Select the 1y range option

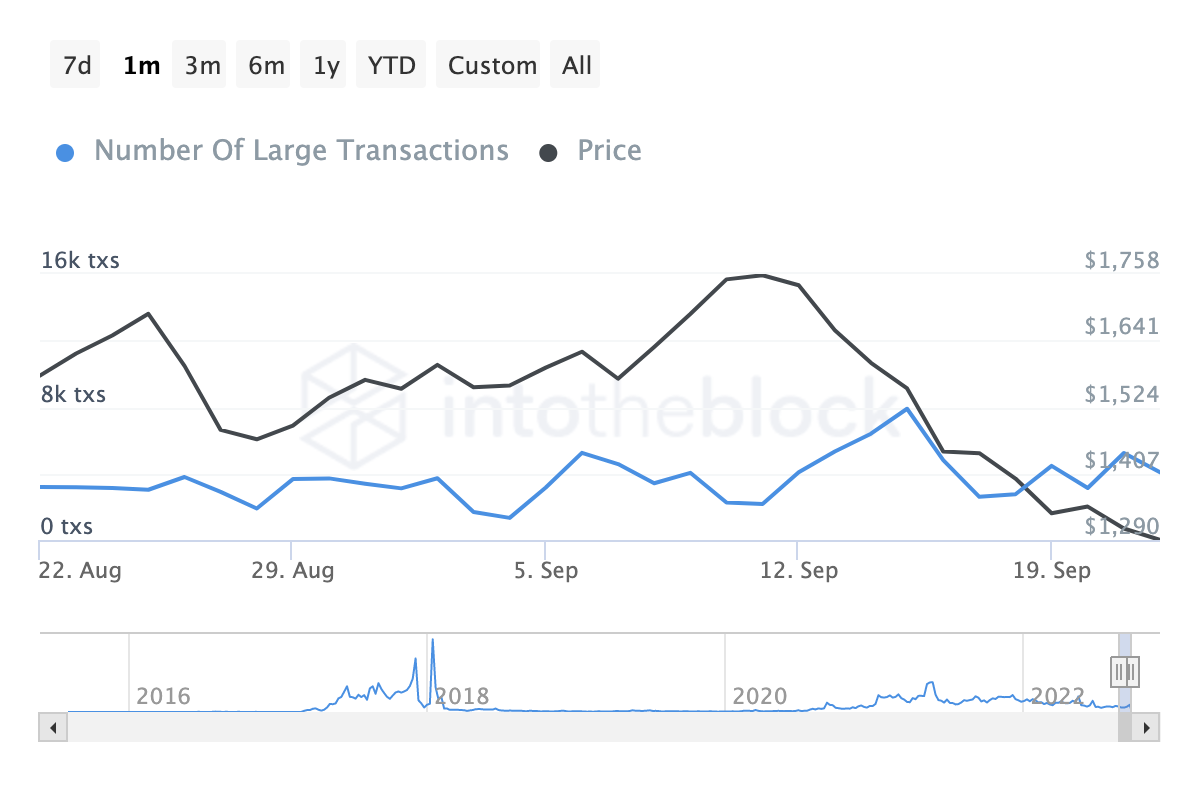click(x=326, y=66)
